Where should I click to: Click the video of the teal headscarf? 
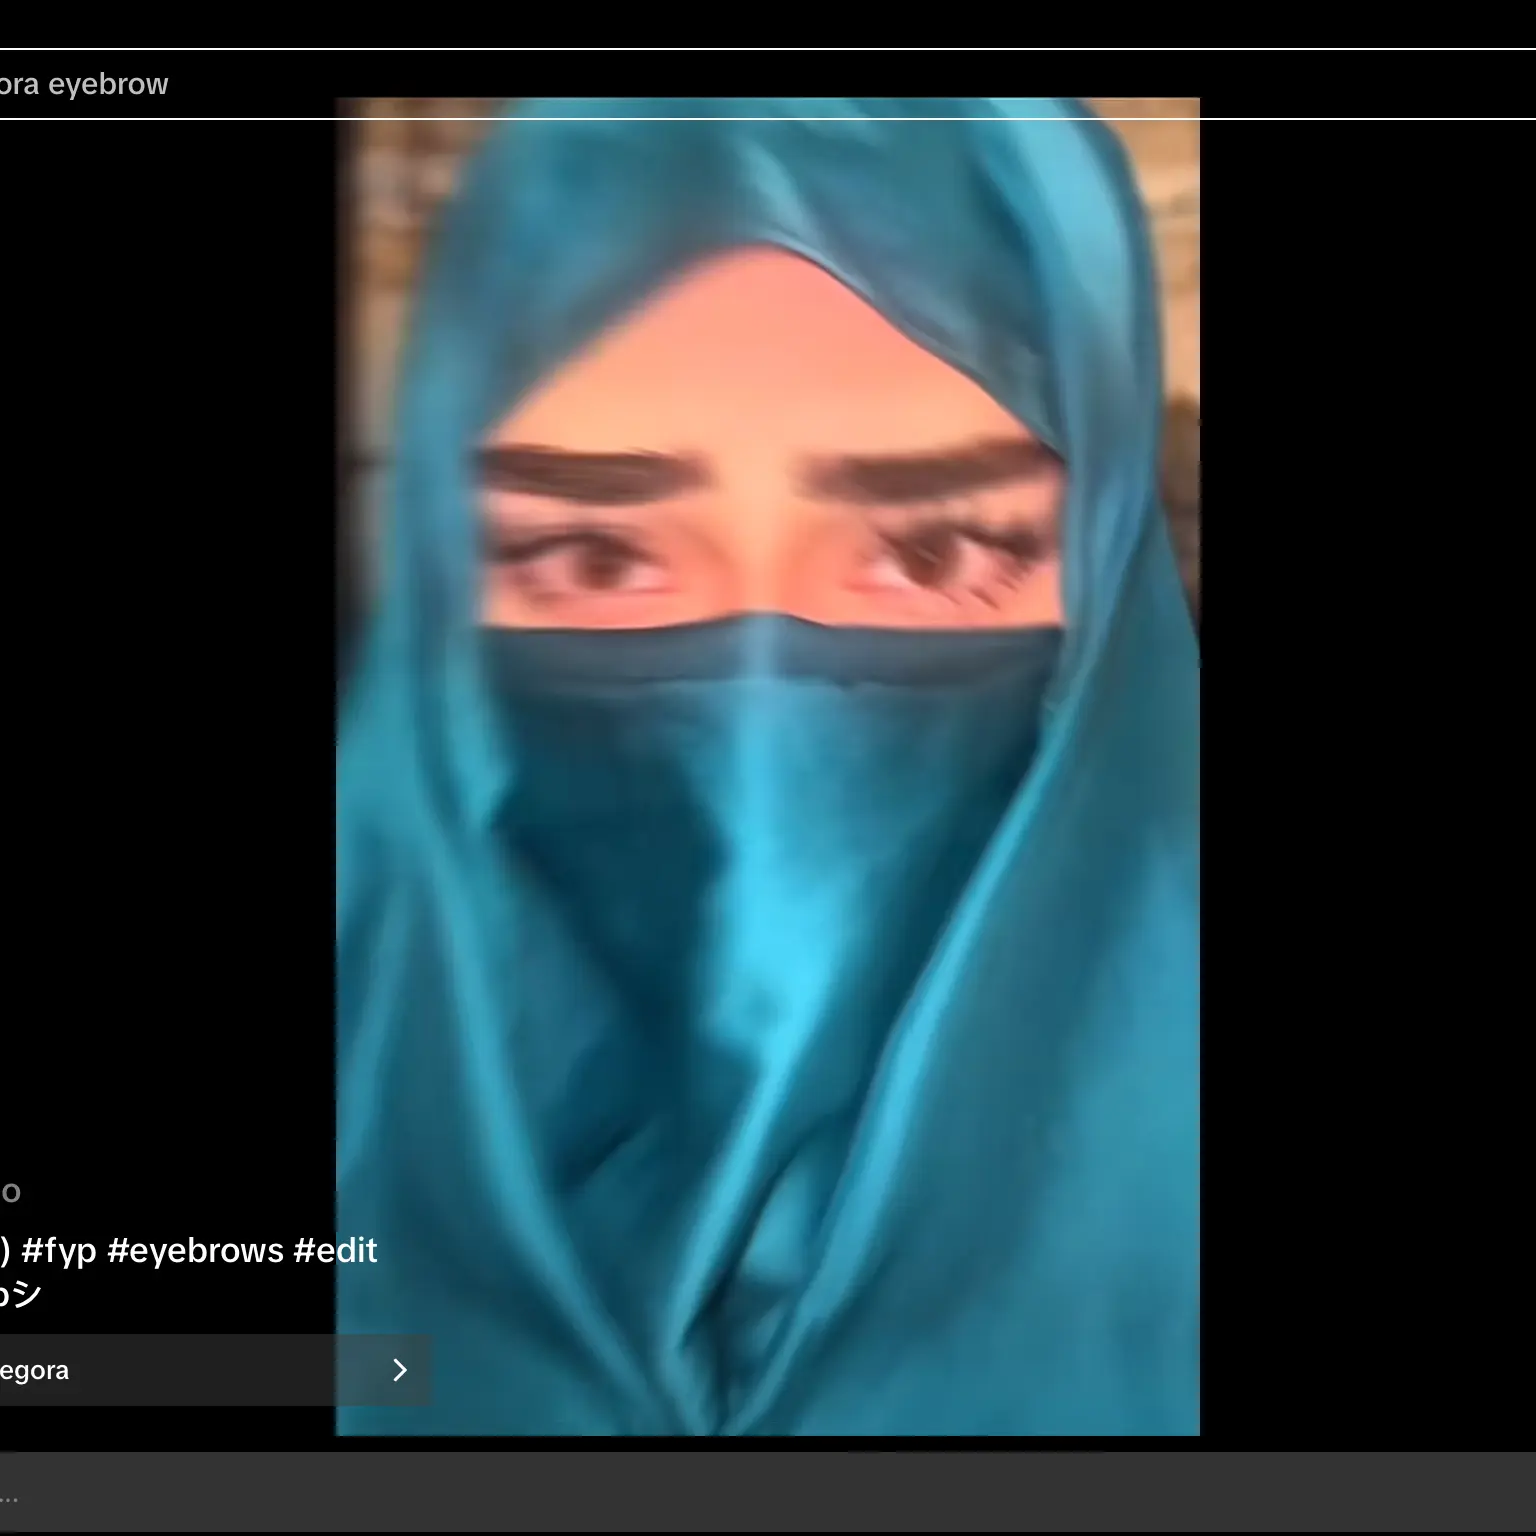[768, 767]
